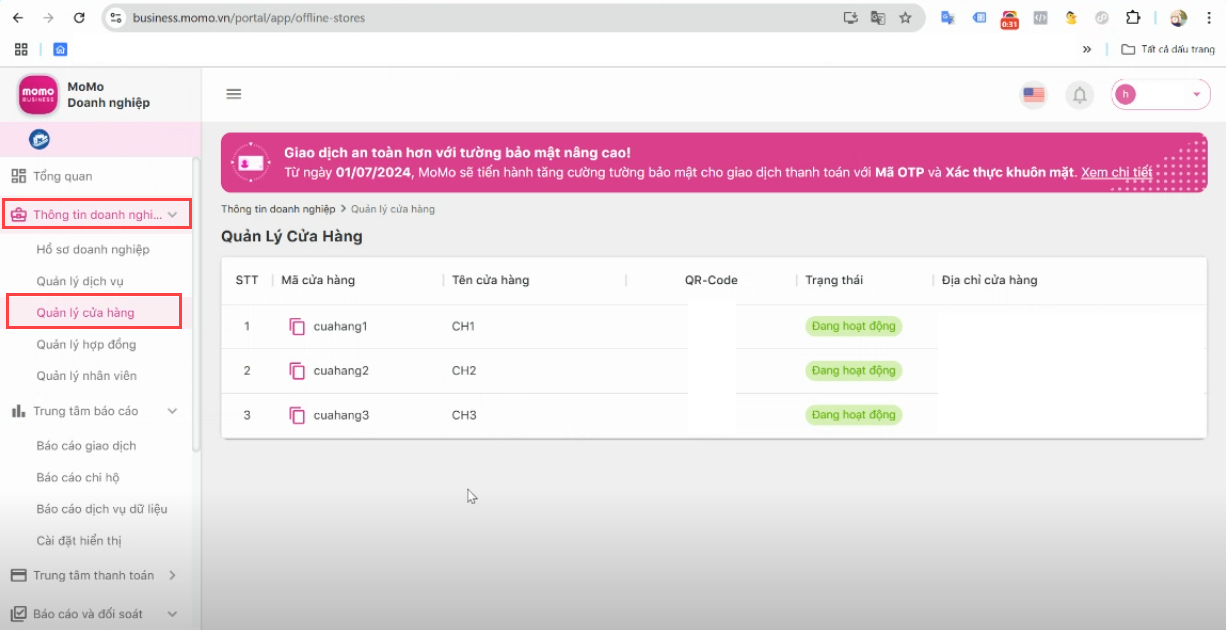Open Quản lý hợp đồng page
The height and width of the screenshot is (630, 1226).
(86, 344)
